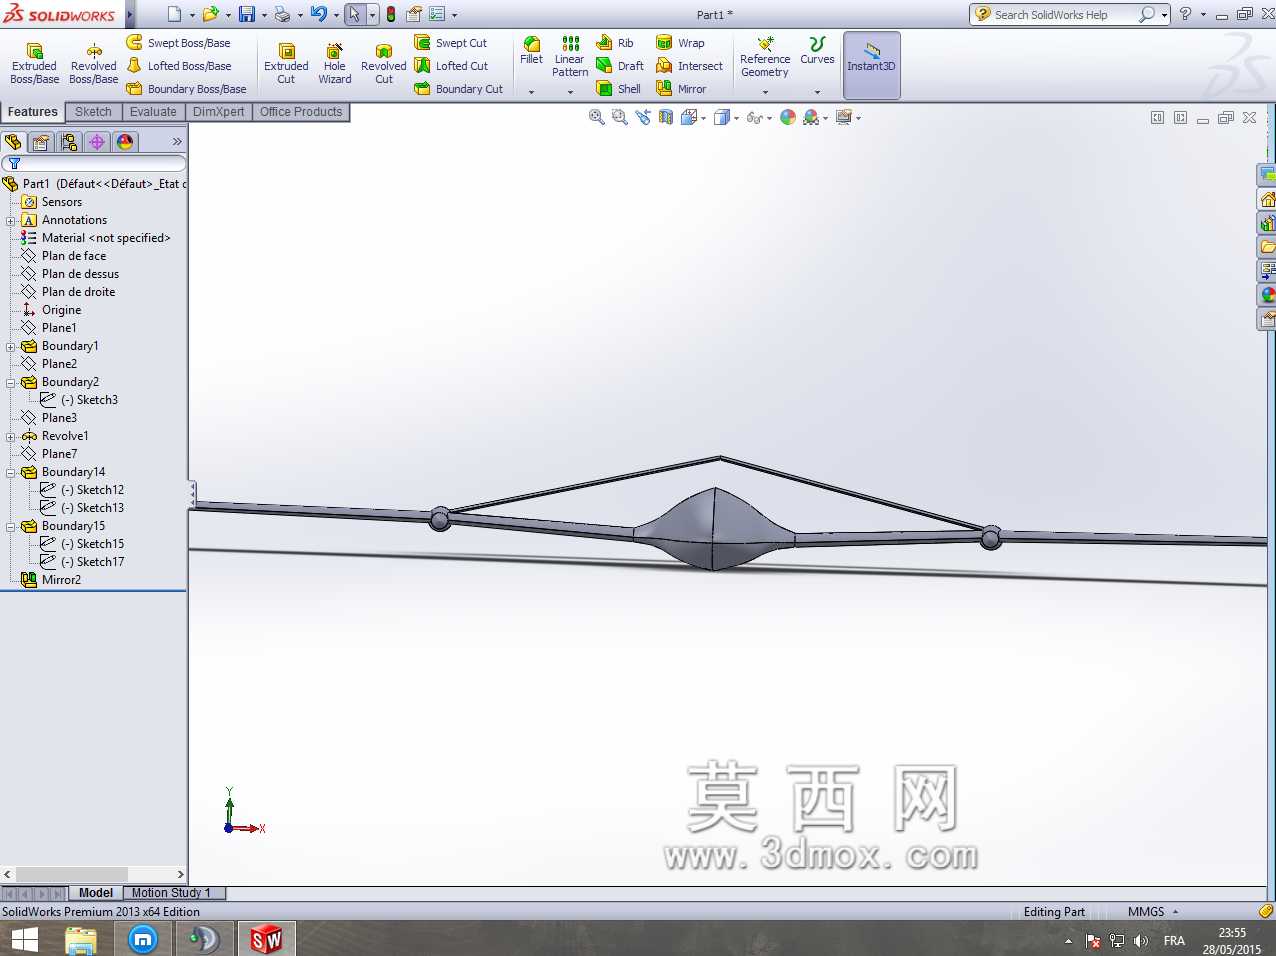1276x956 pixels.
Task: Open the Curves dropdown arrow
Action: 817,92
